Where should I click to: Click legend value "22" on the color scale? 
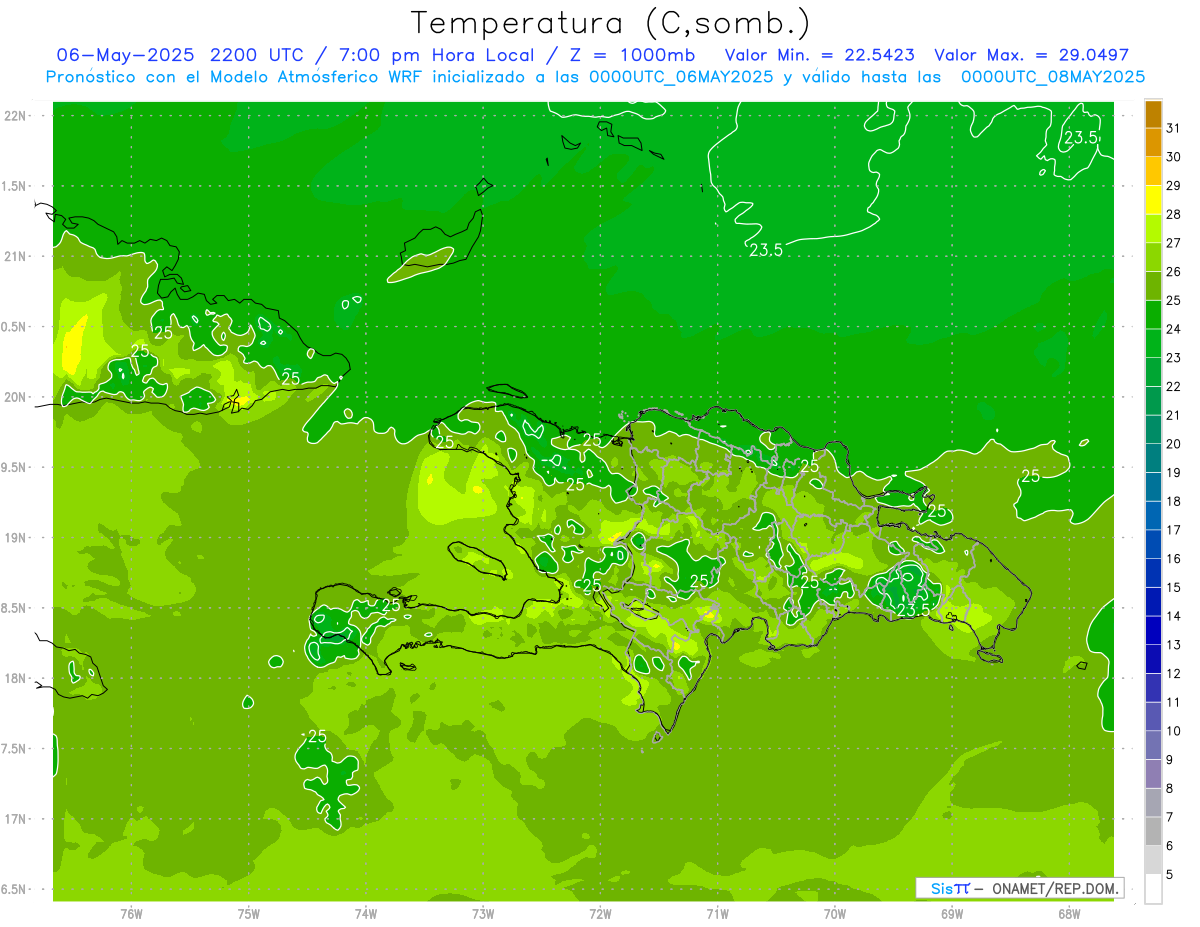(1173, 386)
